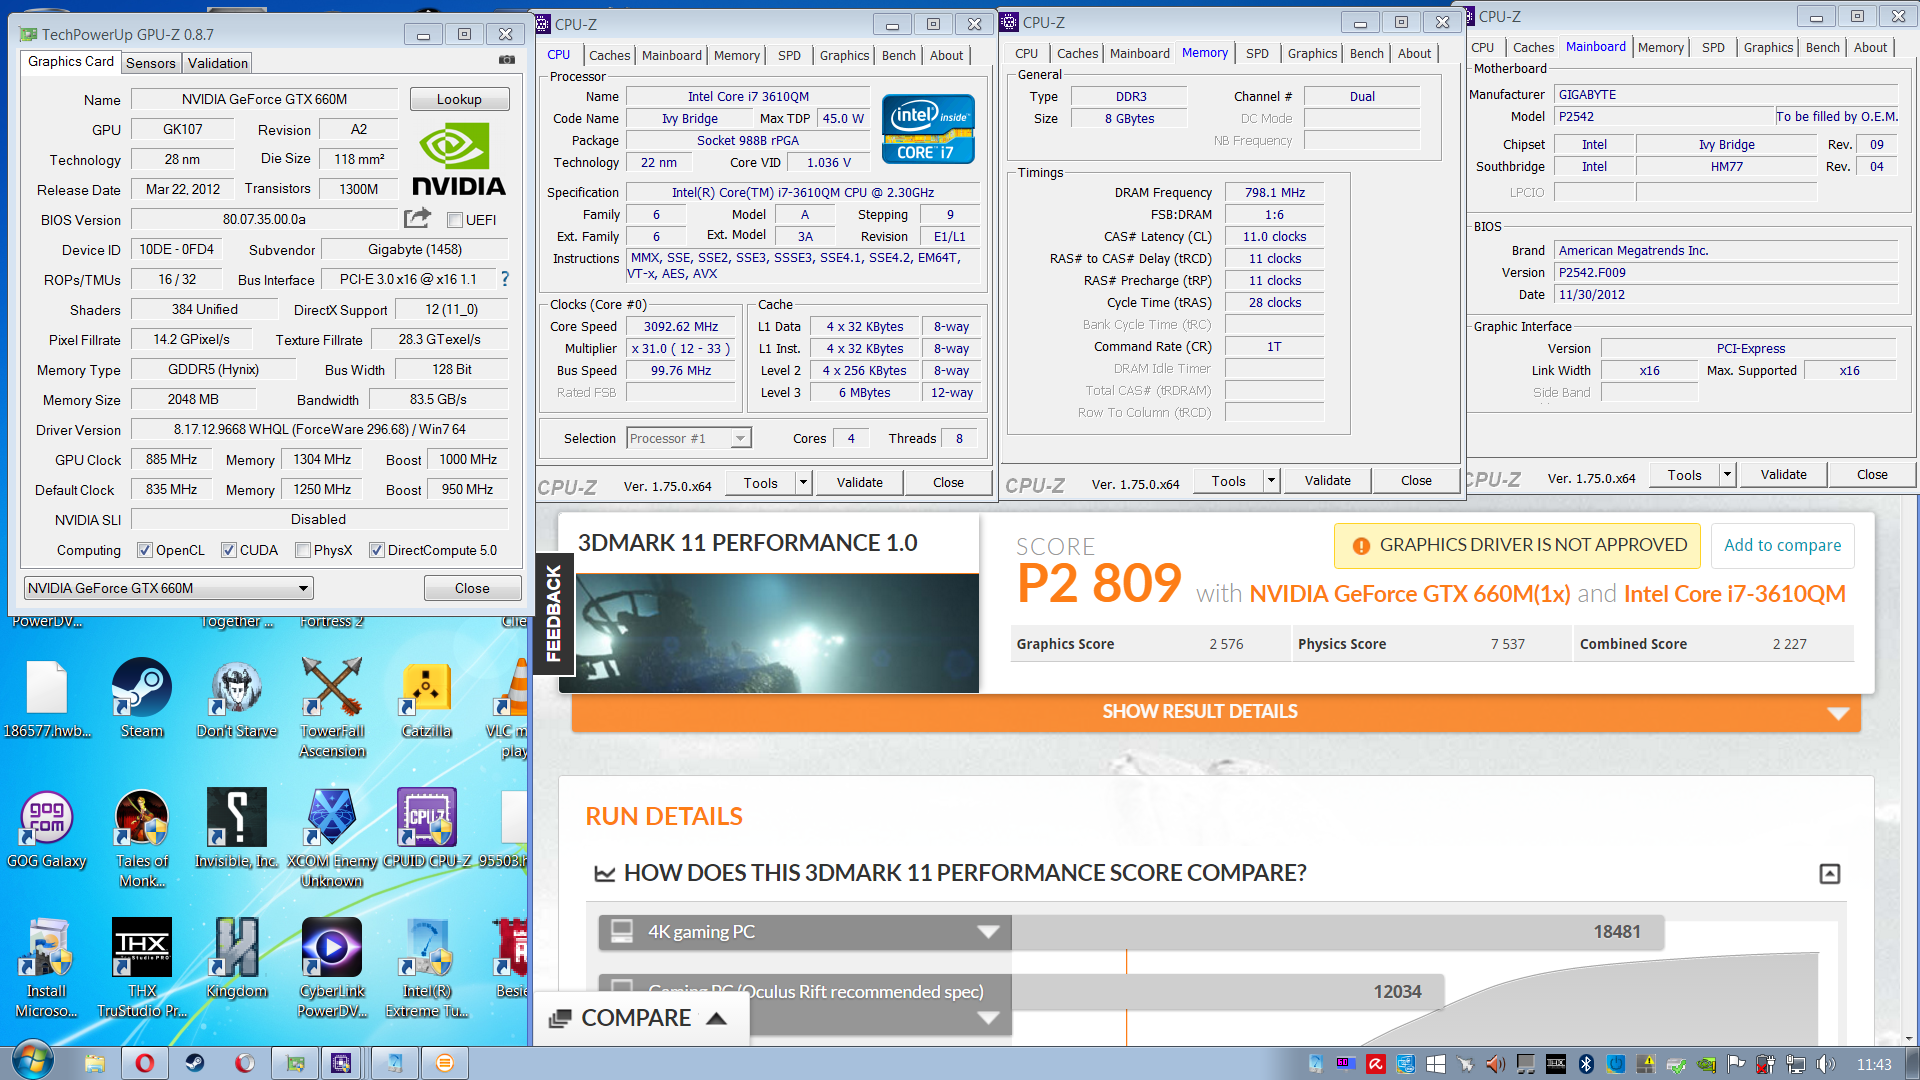
Task: Open XCOM Enemy Unknown shortcut
Action: tap(332, 837)
